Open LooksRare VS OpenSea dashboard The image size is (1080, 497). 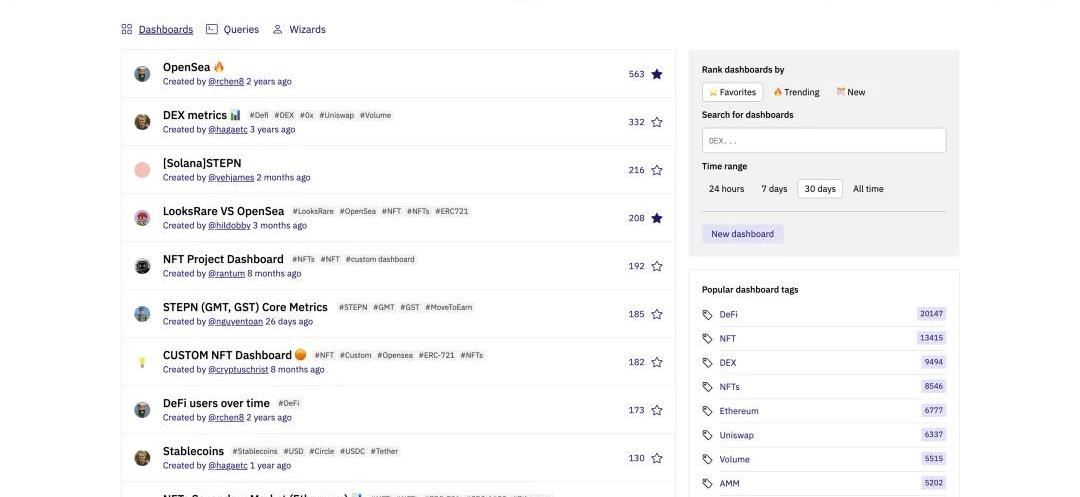click(x=223, y=211)
